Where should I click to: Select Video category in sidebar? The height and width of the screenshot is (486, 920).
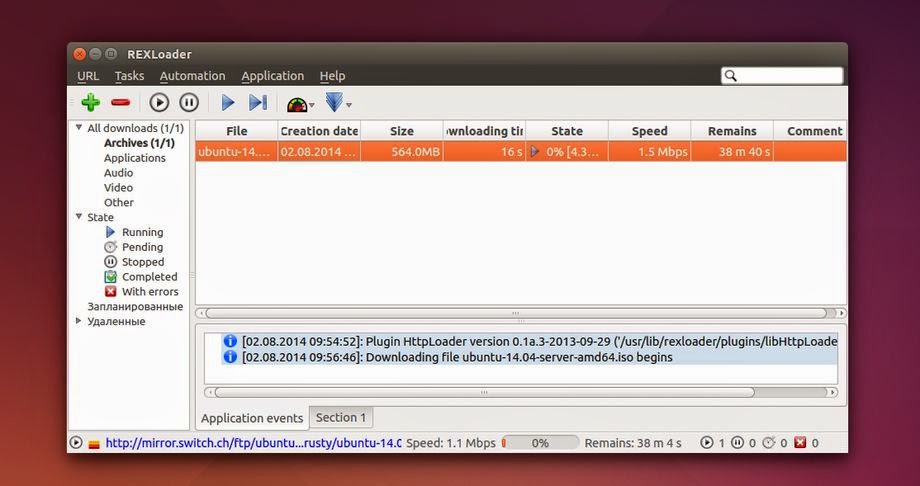click(x=119, y=187)
